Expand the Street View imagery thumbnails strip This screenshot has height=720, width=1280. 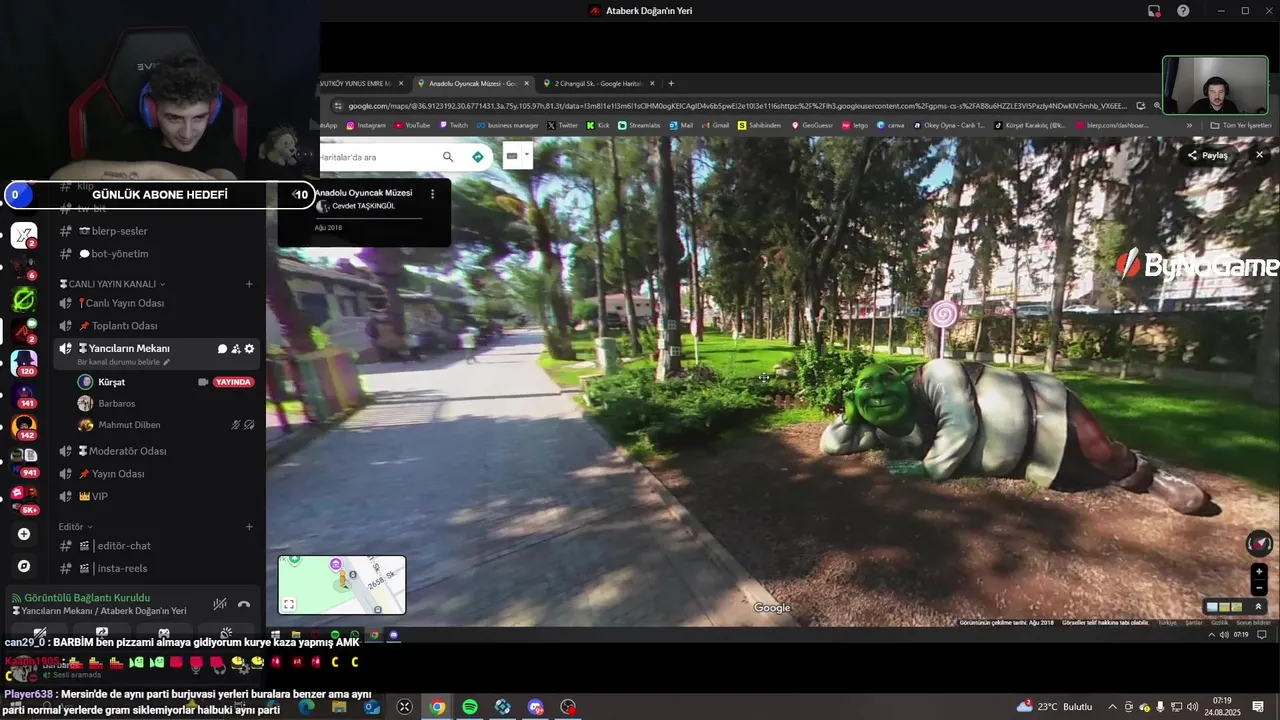1258,607
